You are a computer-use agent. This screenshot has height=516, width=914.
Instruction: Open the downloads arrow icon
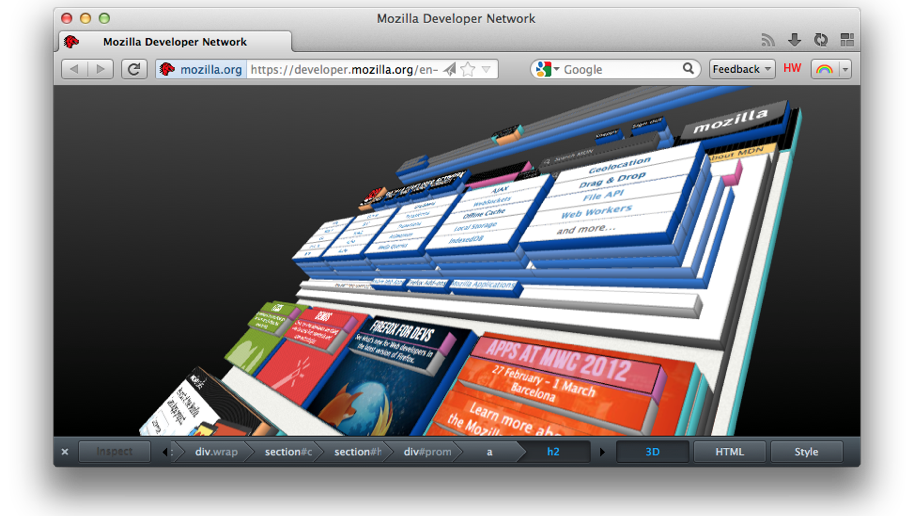[x=794, y=40]
